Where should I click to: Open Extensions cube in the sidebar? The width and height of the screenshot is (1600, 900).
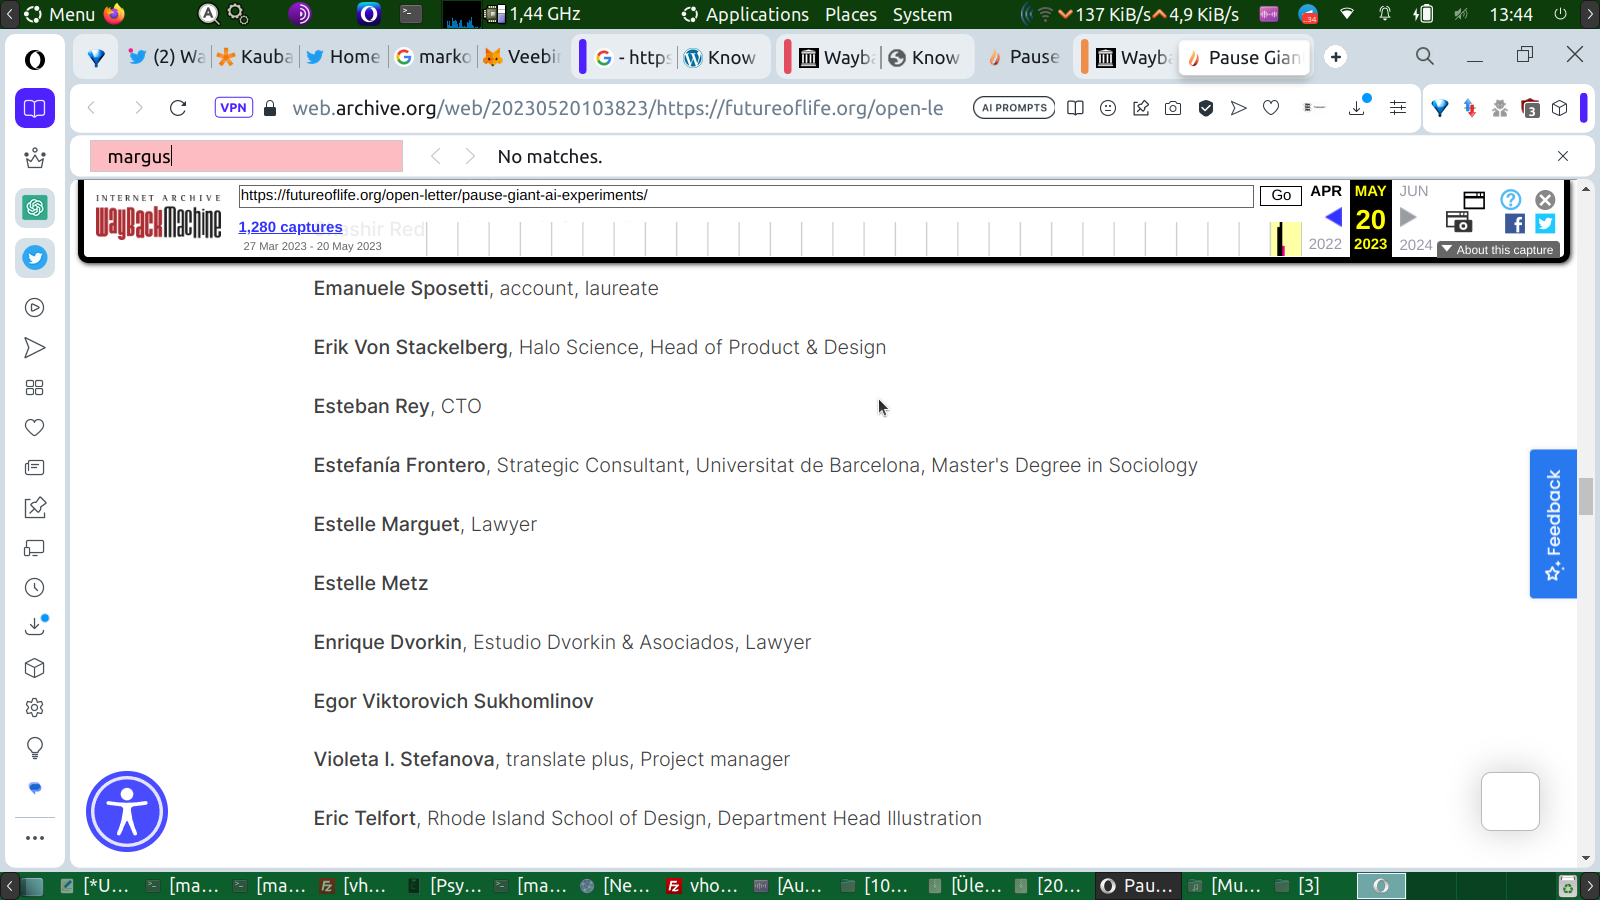click(x=35, y=668)
